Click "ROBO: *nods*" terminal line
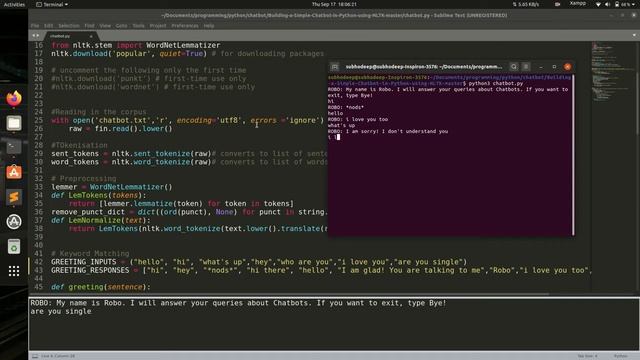Image resolution: width=640 pixels, height=360 pixels. [x=346, y=107]
